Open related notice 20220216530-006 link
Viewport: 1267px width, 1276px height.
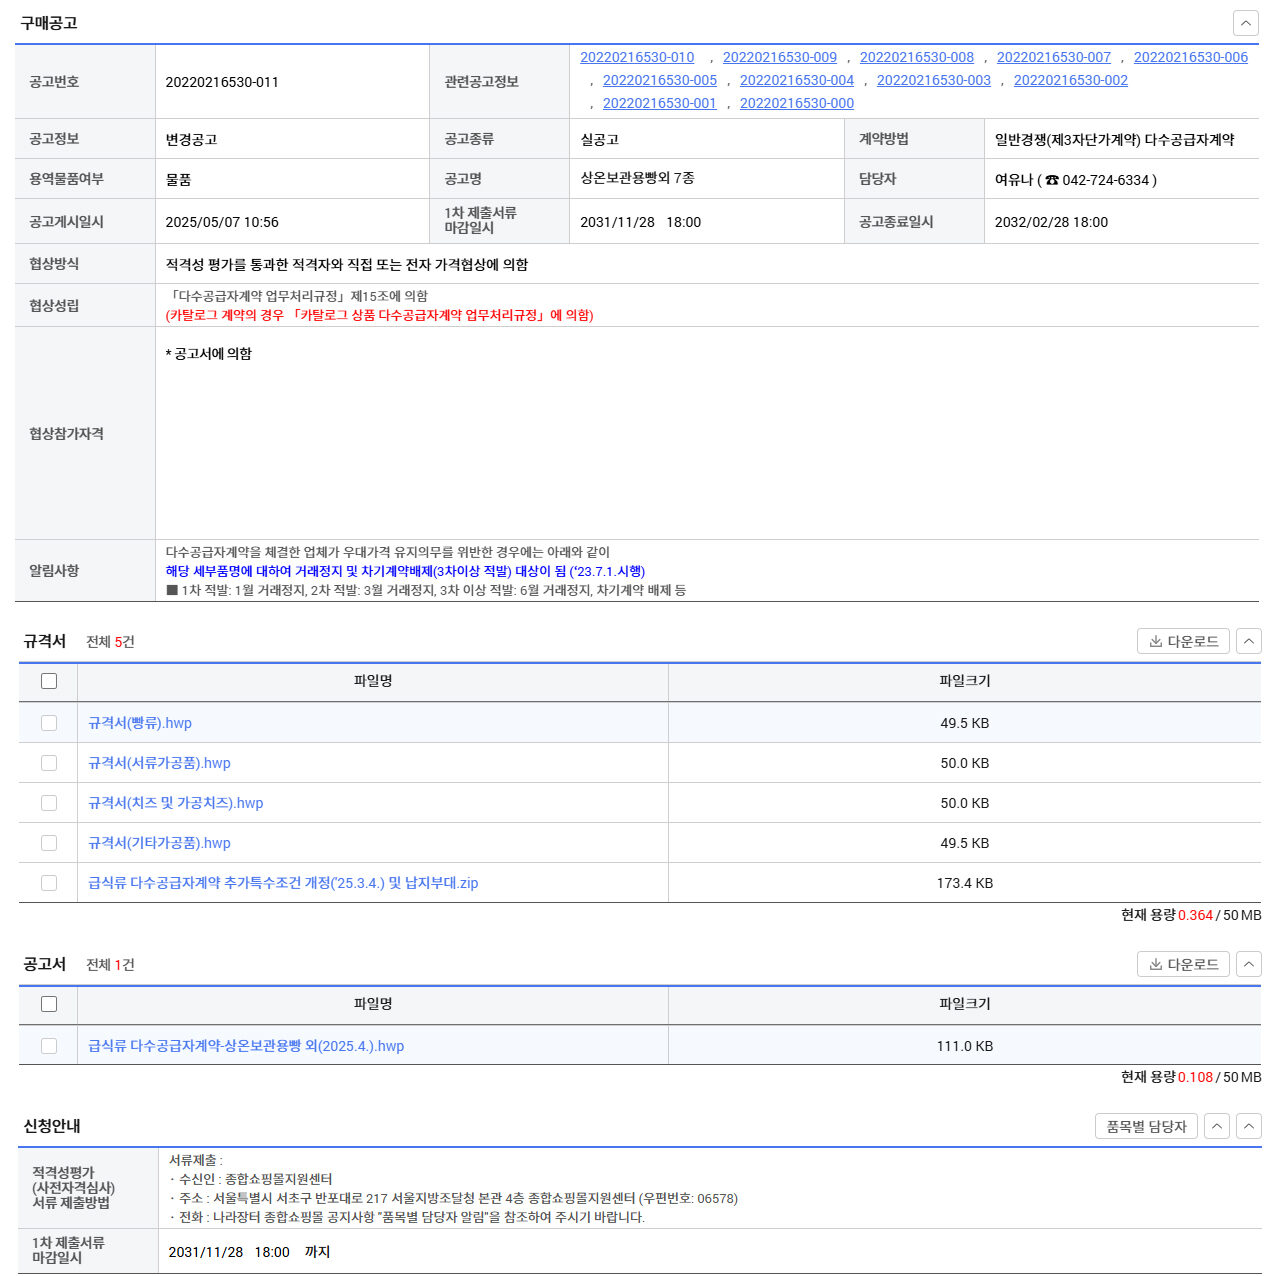(1190, 57)
